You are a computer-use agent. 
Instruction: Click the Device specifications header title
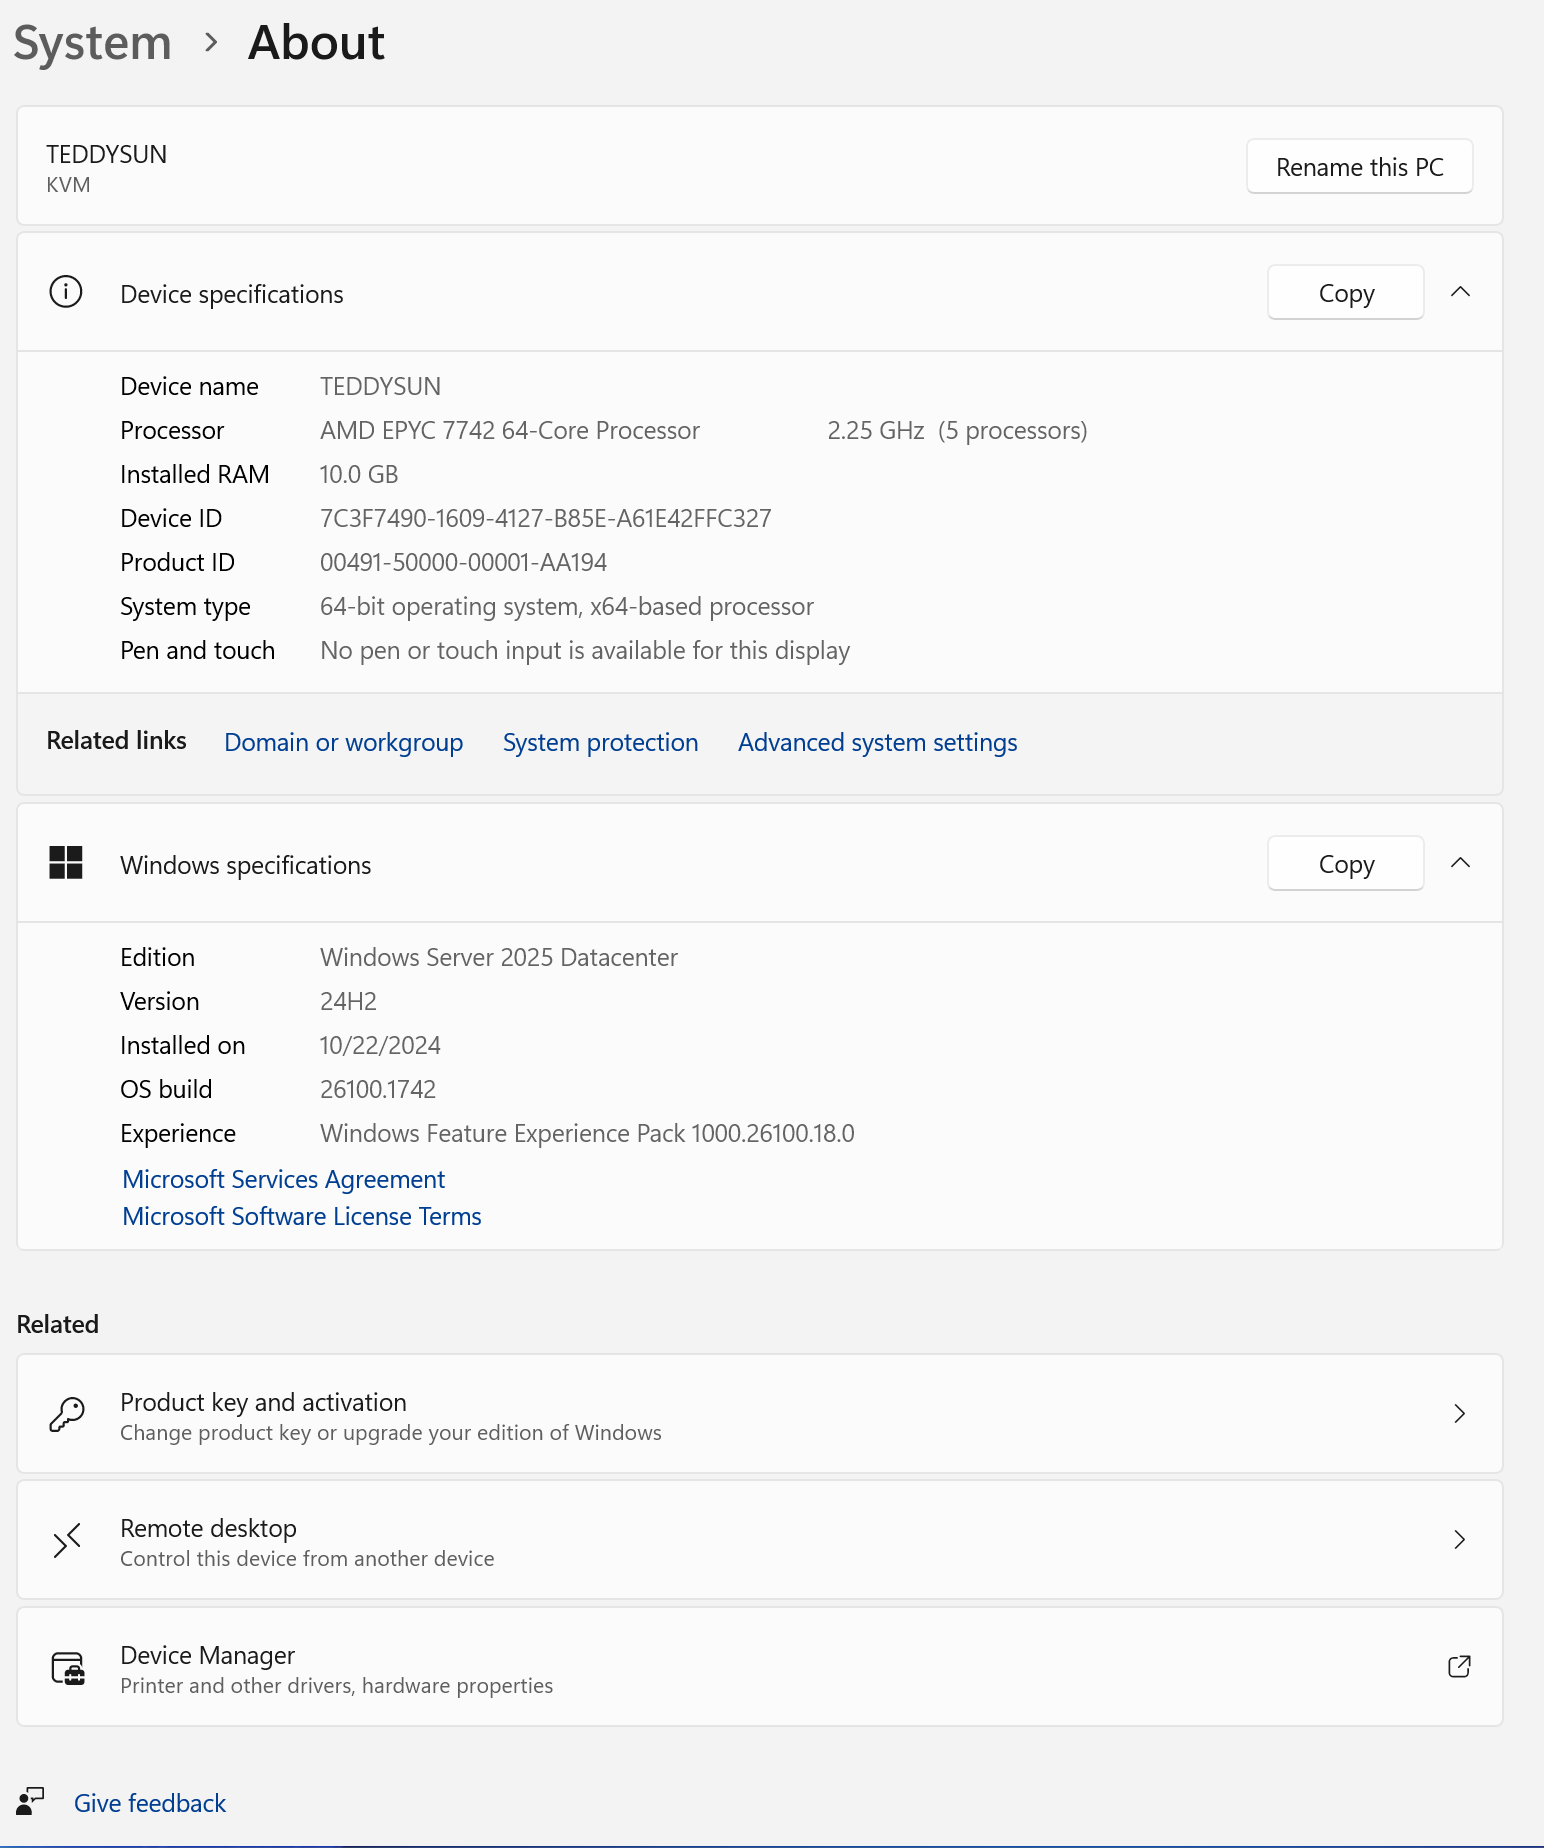(232, 294)
